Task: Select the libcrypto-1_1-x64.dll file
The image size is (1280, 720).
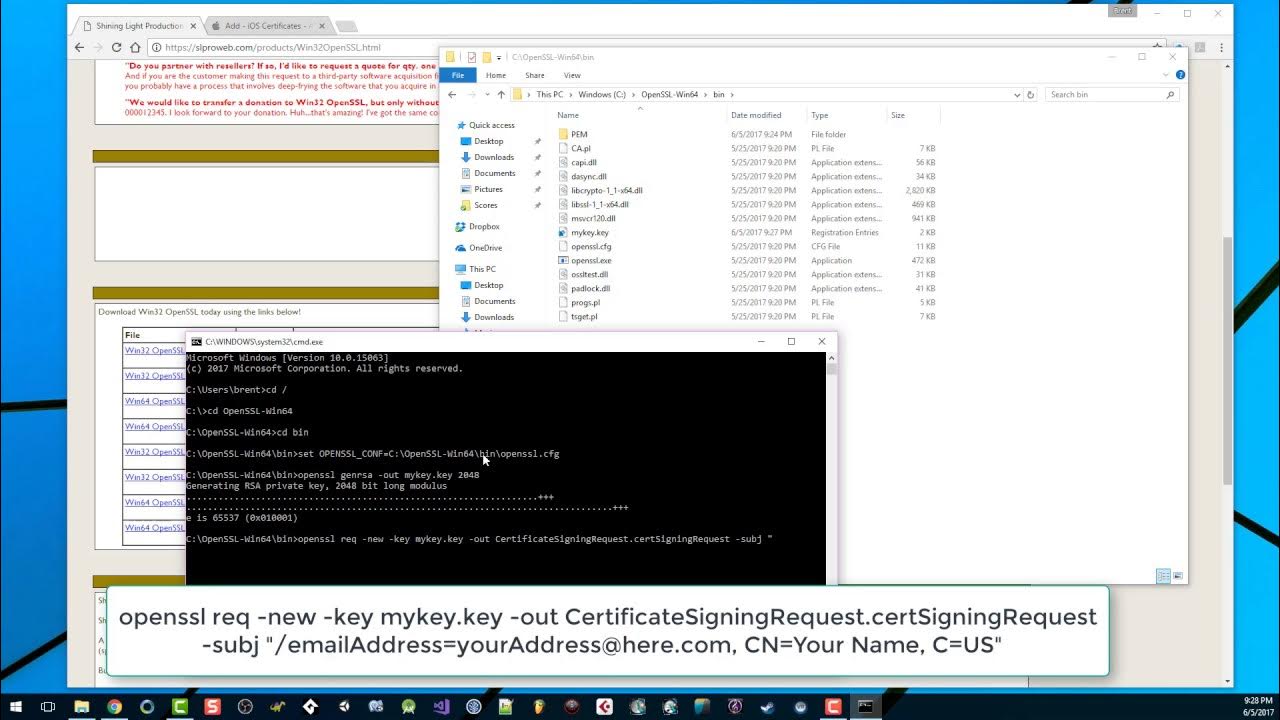Action: coord(607,190)
